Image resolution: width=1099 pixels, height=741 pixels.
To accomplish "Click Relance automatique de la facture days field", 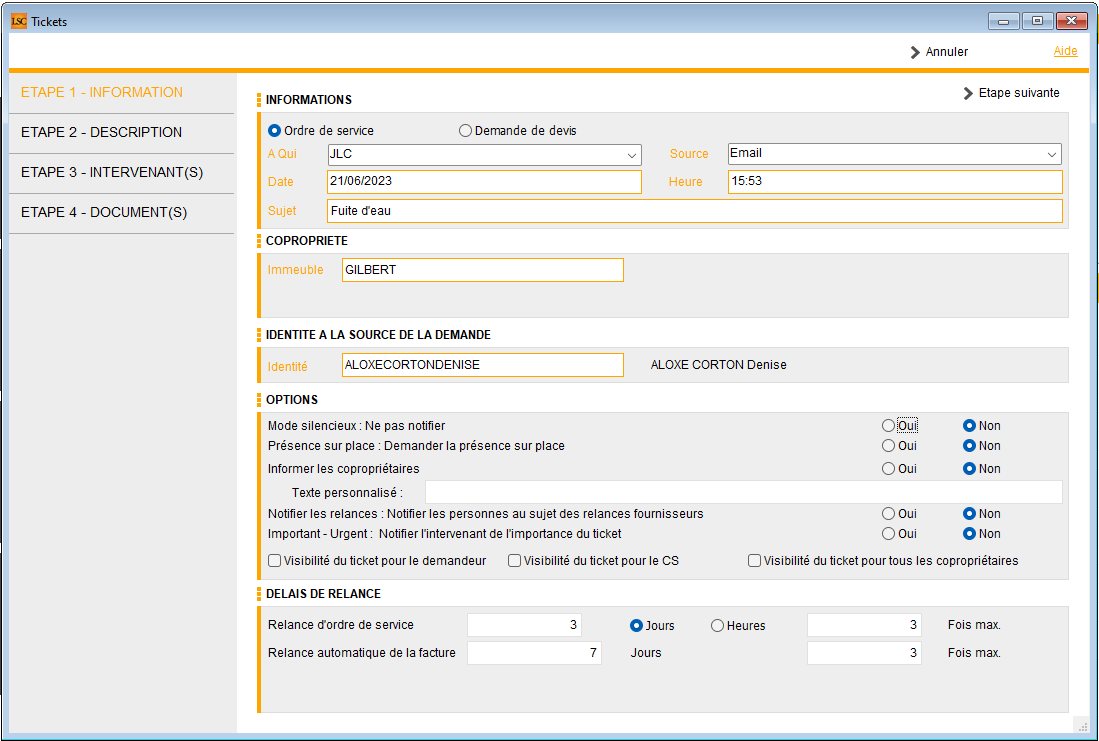I will click(x=534, y=653).
